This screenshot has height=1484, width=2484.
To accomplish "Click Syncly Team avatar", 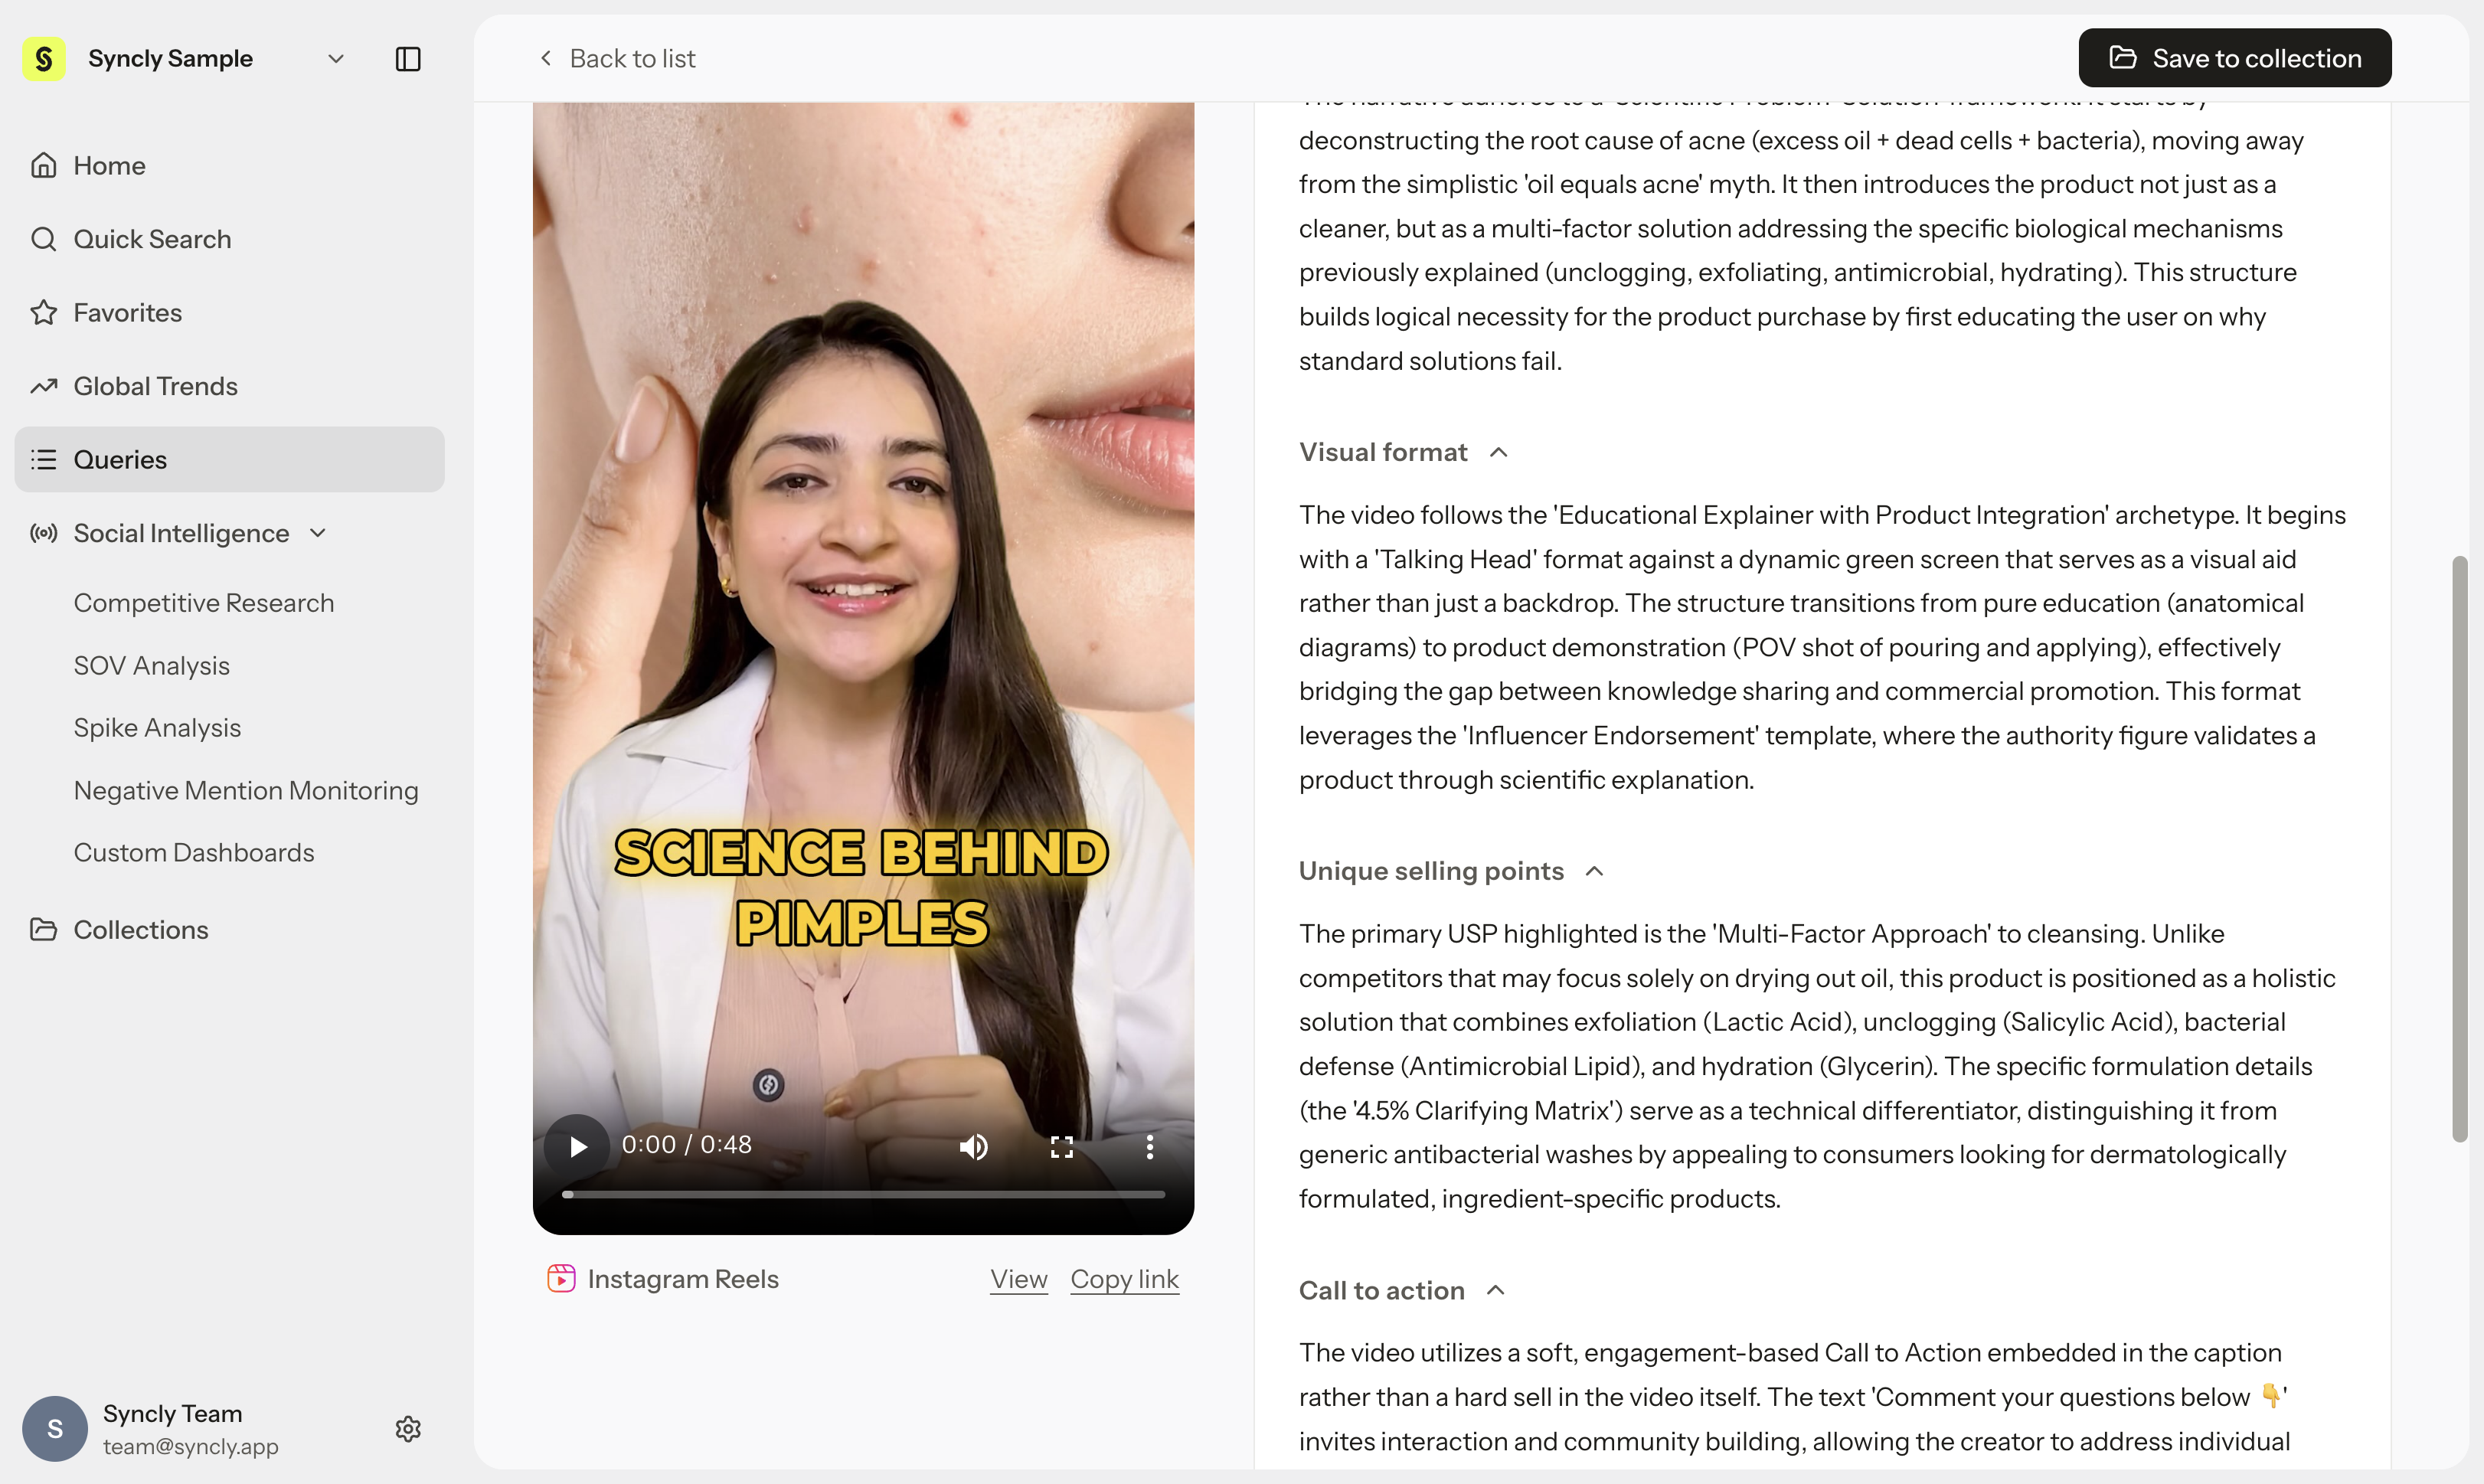I will point(55,1429).
